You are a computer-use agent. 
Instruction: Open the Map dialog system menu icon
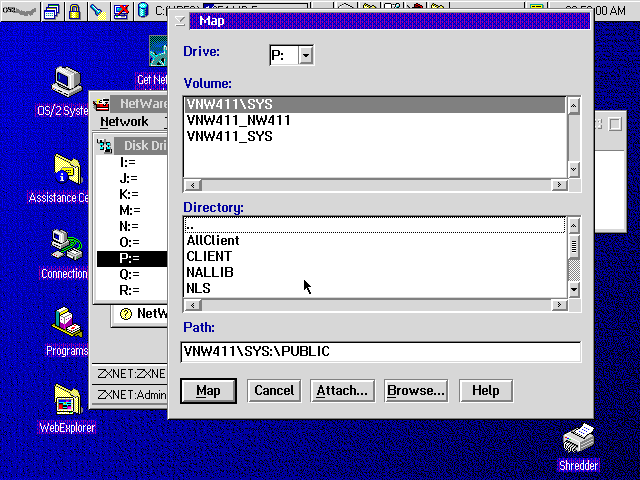tap(180, 21)
